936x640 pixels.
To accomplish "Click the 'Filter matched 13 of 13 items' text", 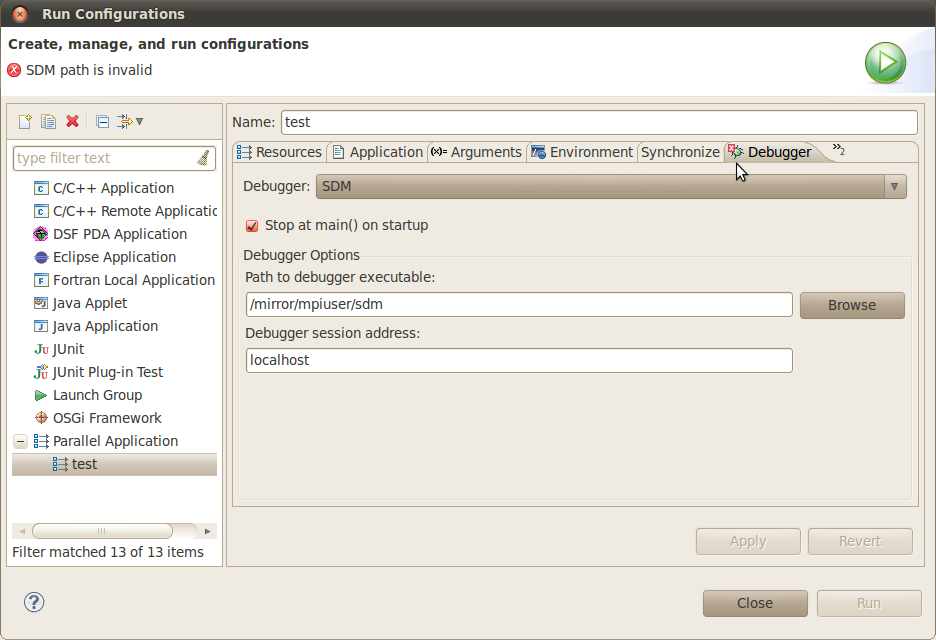I will (107, 552).
